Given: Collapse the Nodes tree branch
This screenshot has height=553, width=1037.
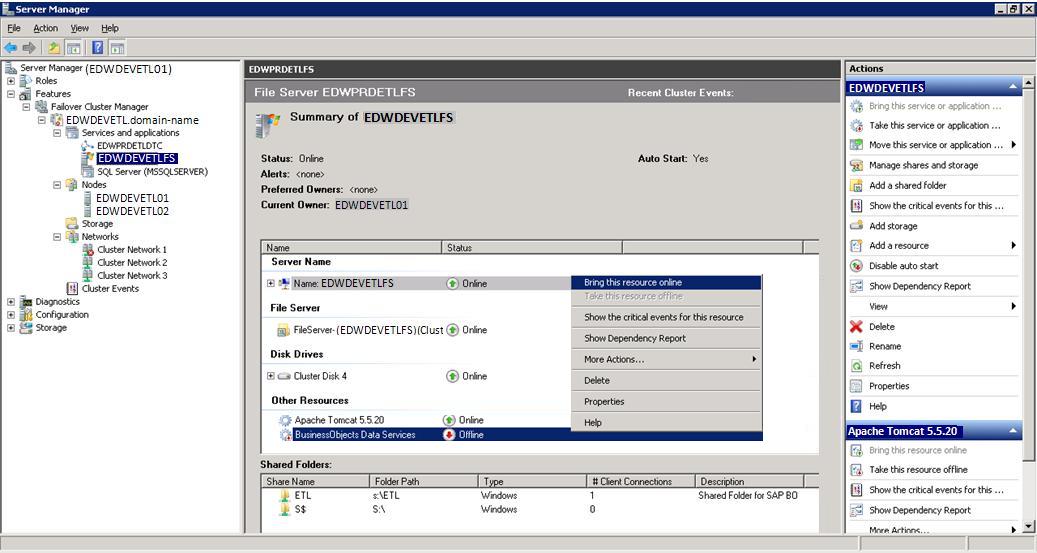Looking at the screenshot, I should point(57,185).
